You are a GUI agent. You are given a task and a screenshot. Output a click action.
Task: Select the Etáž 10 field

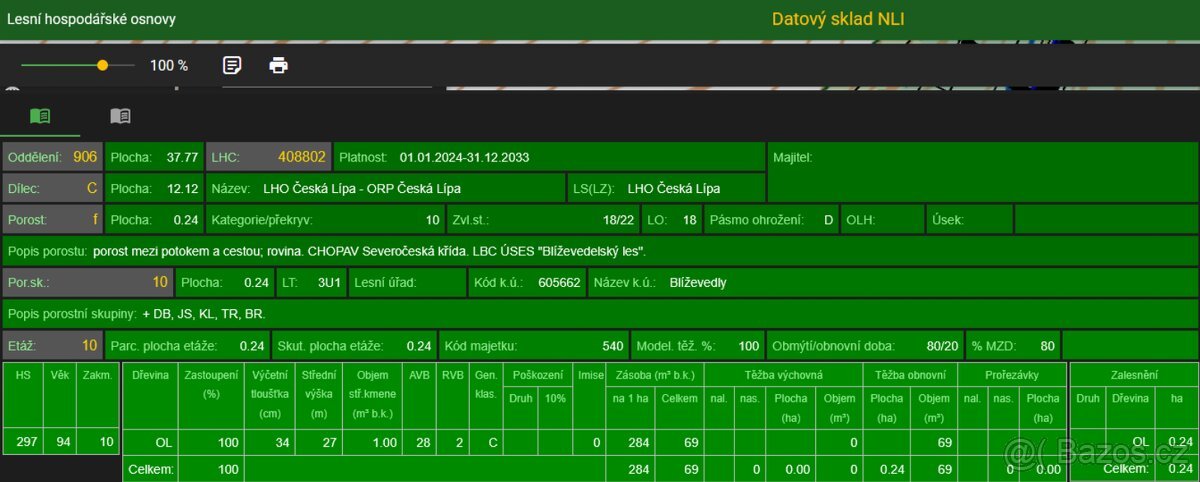(x=52, y=345)
